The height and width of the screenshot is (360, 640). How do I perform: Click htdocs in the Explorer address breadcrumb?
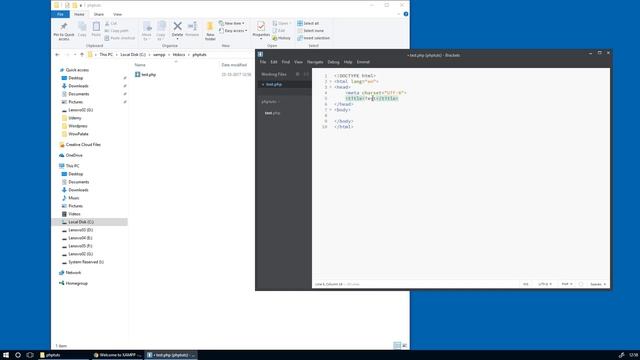(179, 55)
